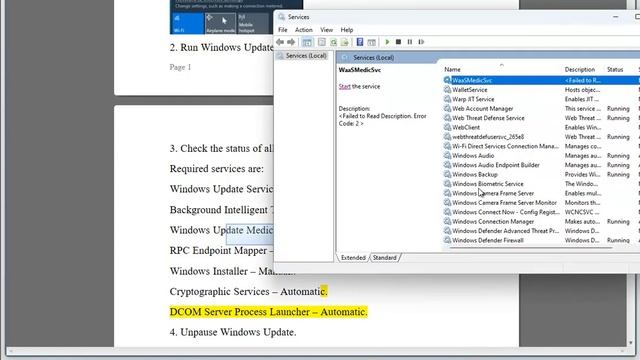The image size is (640, 360).
Task: Select the Windows Defender Firewall row
Action: (x=541, y=240)
